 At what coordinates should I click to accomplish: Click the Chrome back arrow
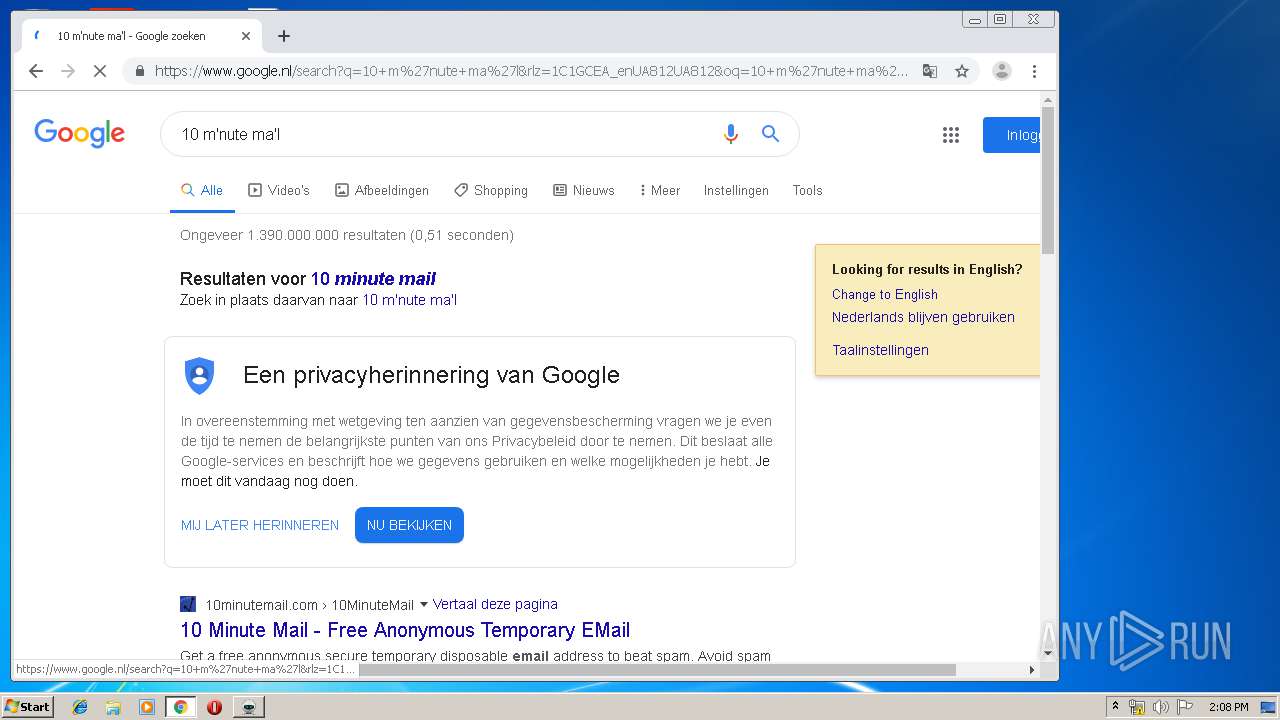(x=36, y=71)
